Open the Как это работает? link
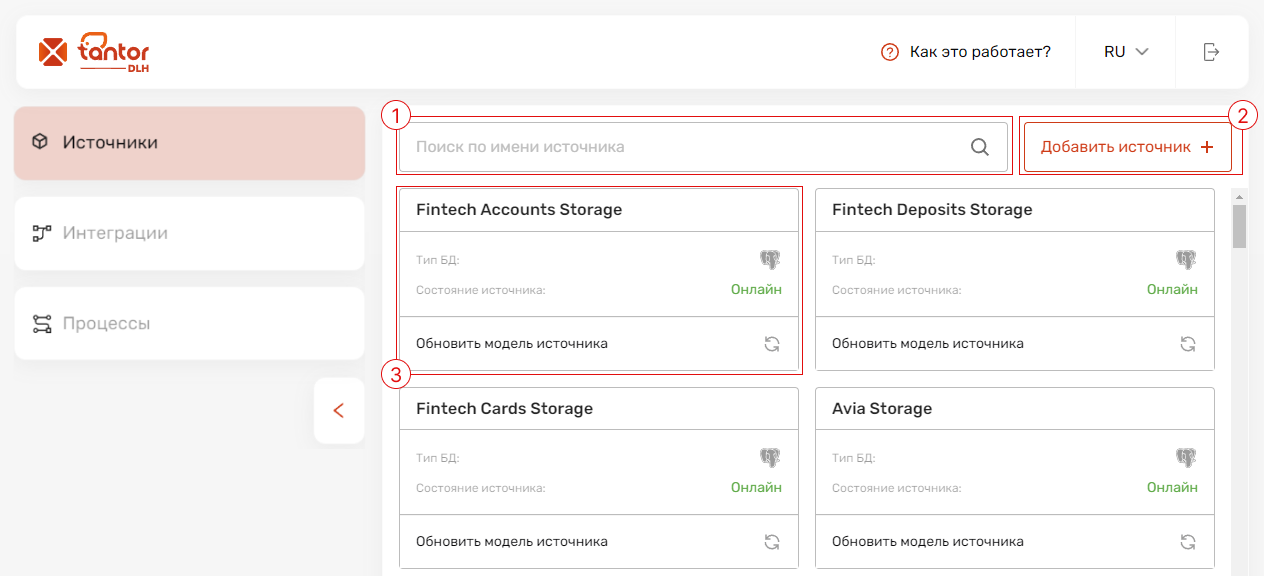The image size is (1264, 576). point(980,52)
